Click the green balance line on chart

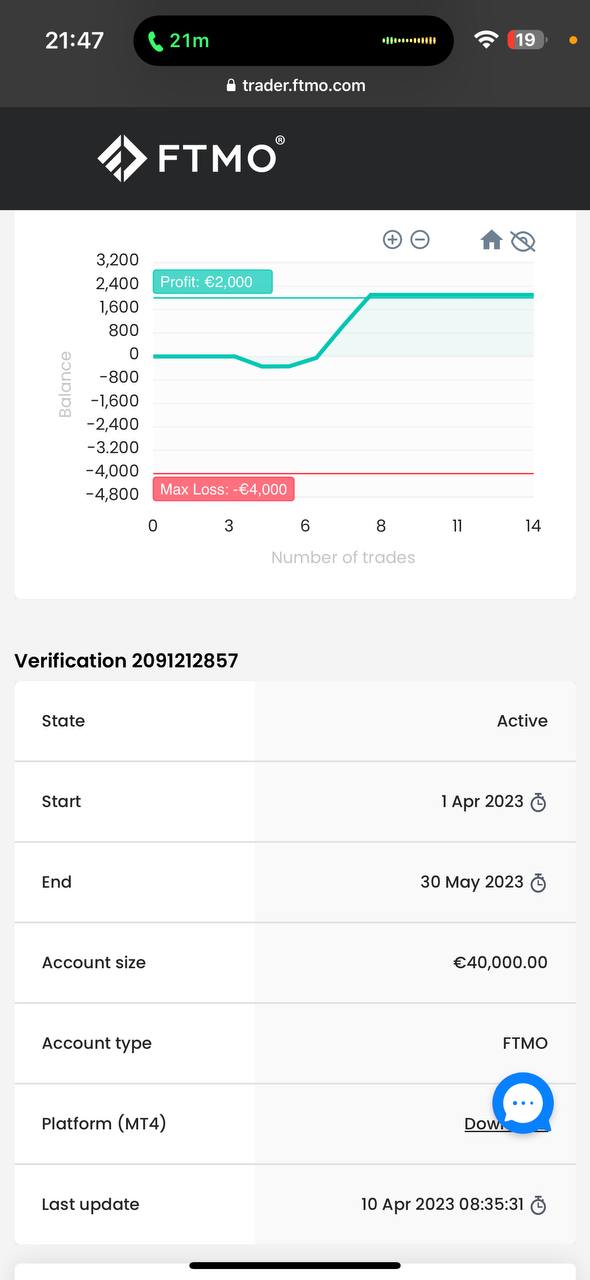tap(342, 326)
